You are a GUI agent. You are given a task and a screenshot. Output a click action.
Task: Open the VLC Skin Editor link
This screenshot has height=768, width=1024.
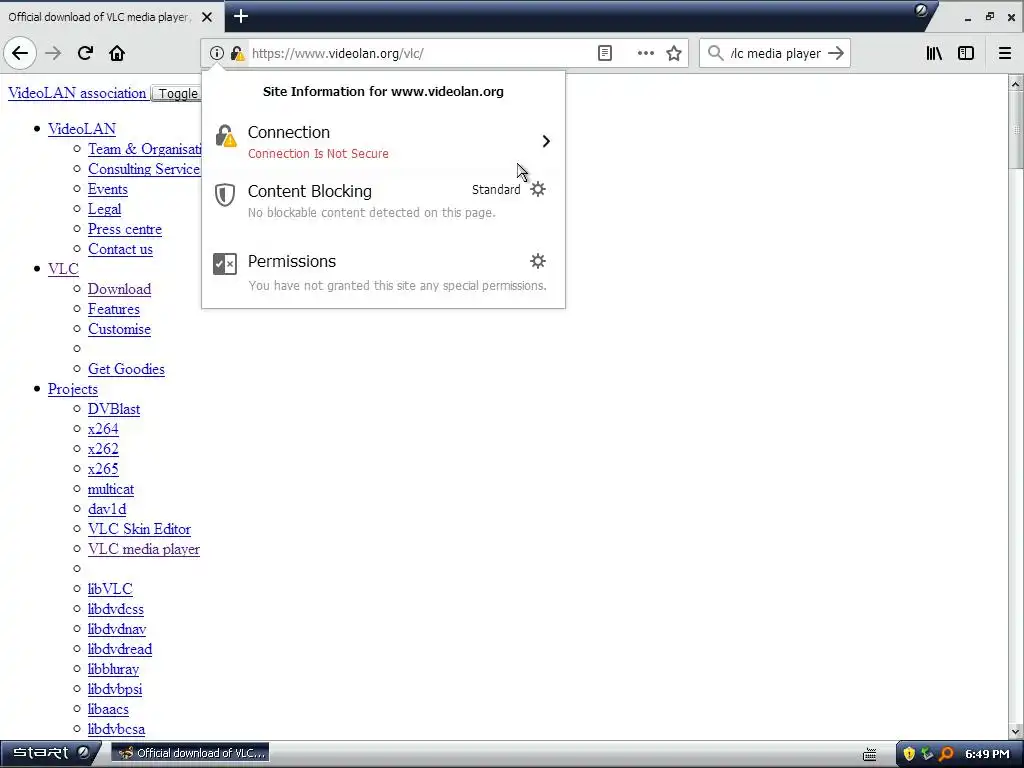(x=139, y=529)
